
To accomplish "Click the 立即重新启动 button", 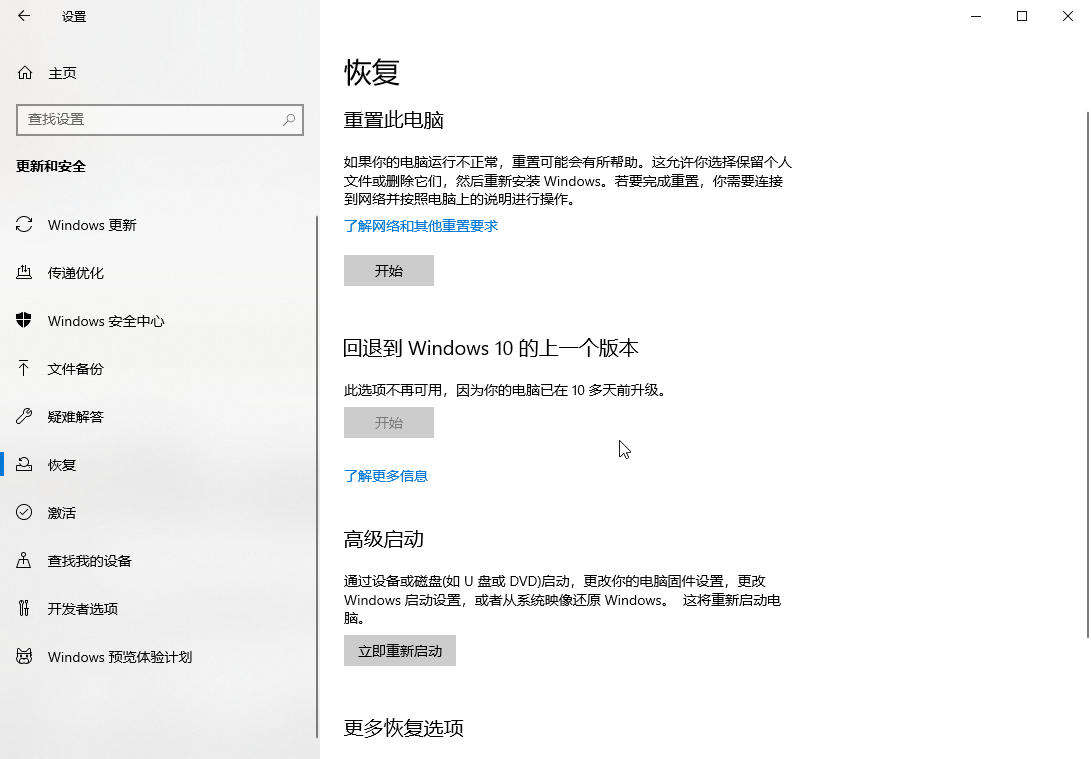I will pos(400,651).
